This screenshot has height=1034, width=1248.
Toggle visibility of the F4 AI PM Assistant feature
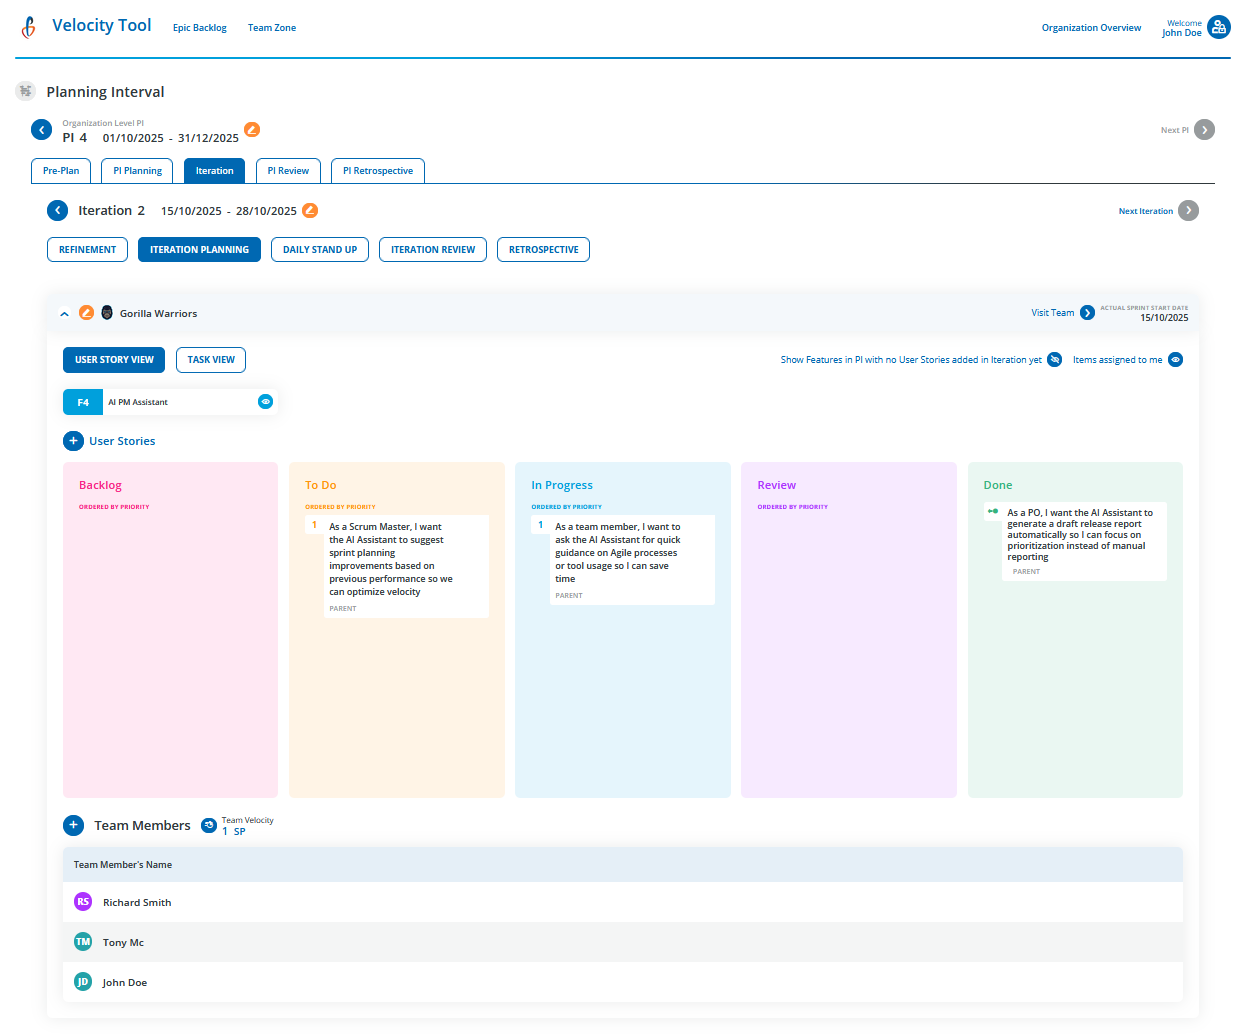pyautogui.click(x=265, y=401)
